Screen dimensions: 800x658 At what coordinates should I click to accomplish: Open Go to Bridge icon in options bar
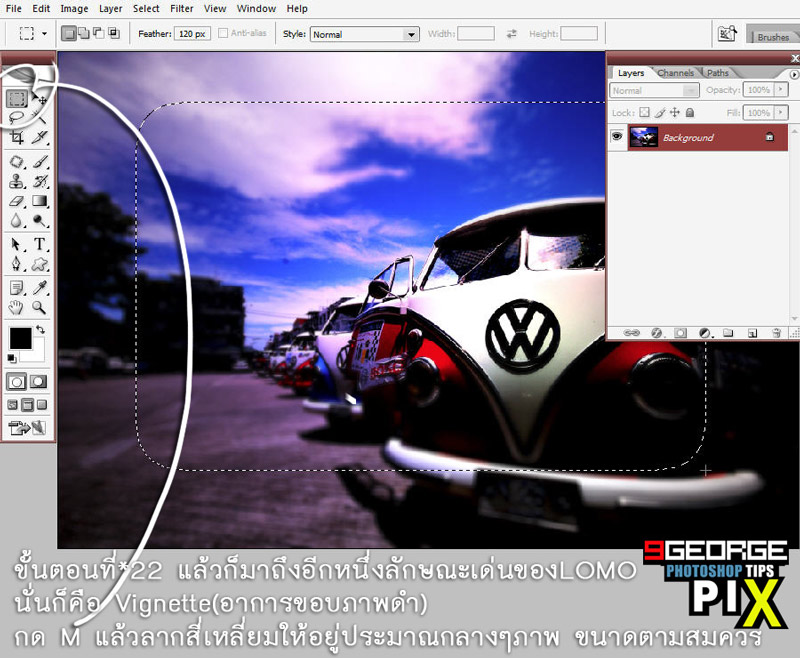tap(727, 34)
